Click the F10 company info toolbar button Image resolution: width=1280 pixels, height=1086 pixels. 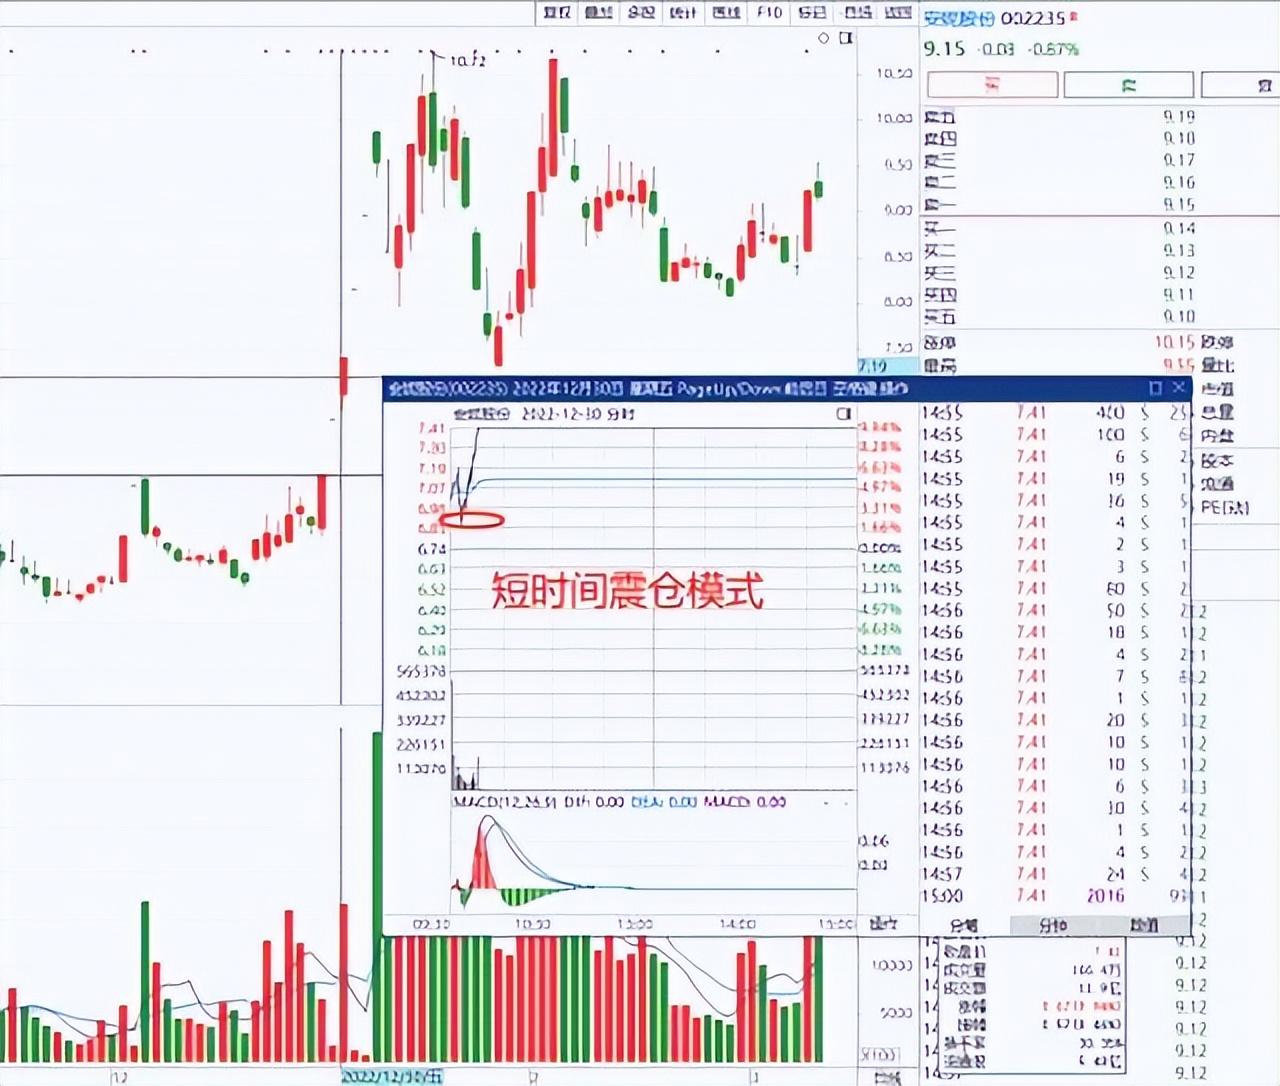tap(768, 12)
